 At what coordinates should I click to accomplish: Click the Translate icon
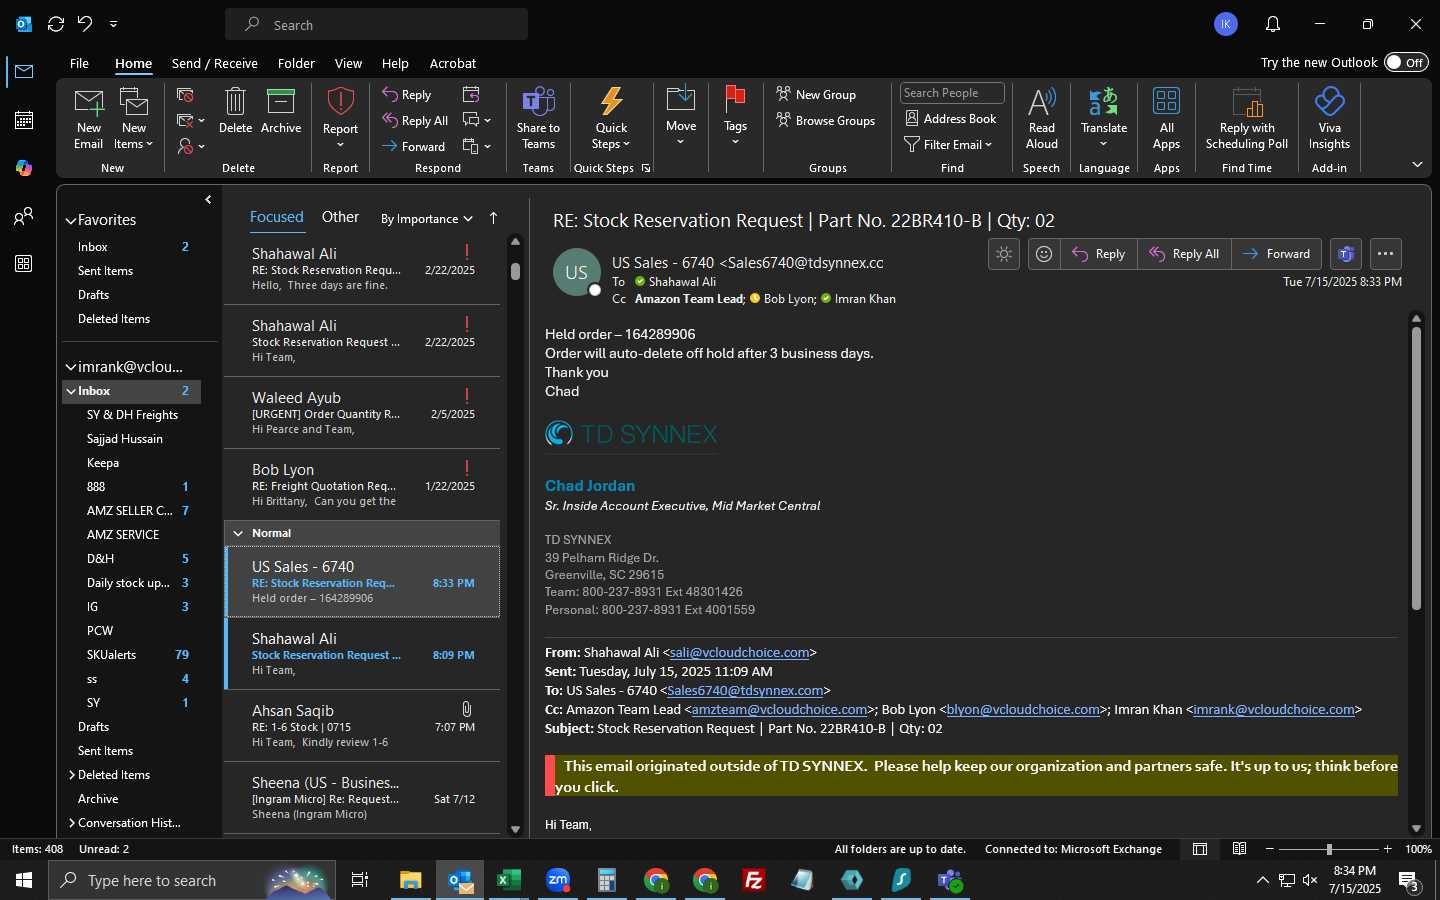[x=1103, y=102]
